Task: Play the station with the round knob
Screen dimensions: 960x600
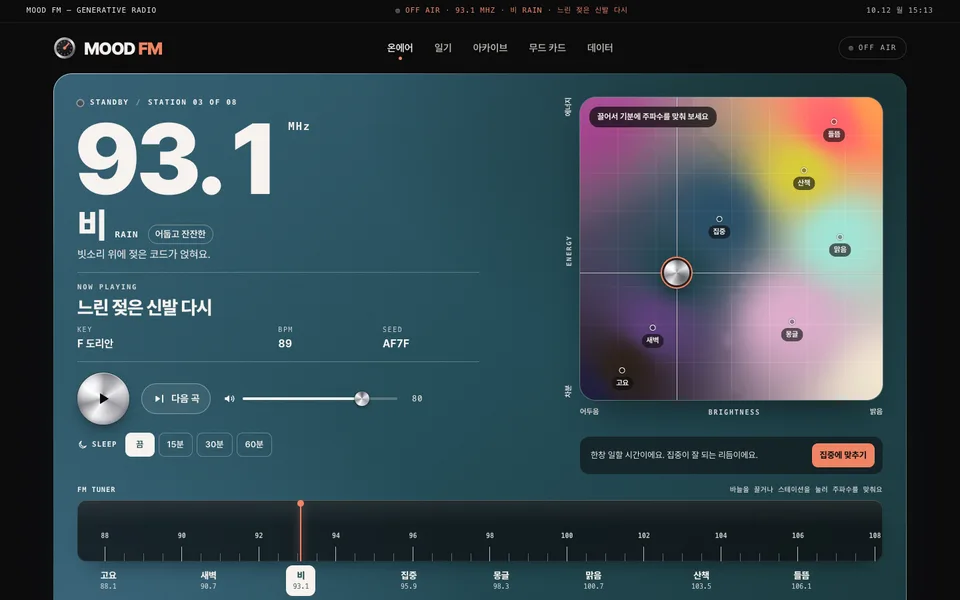Action: [103, 399]
